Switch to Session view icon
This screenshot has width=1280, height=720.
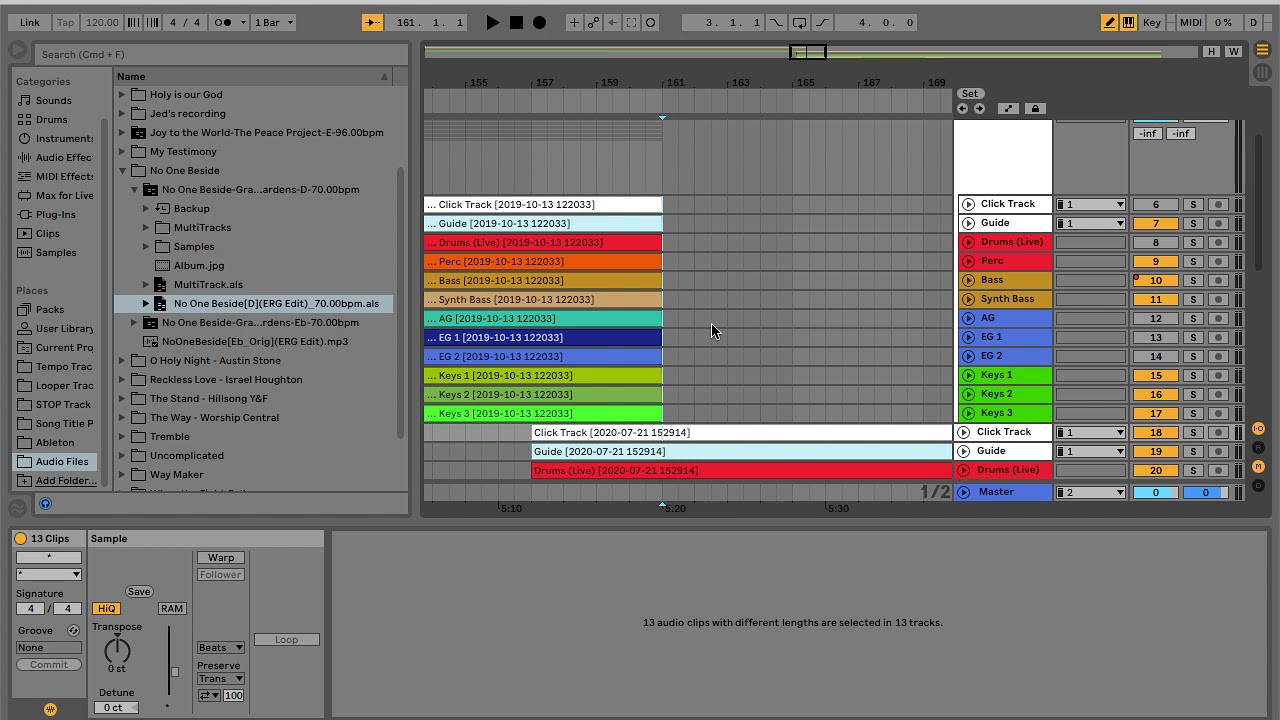pyautogui.click(x=1262, y=73)
